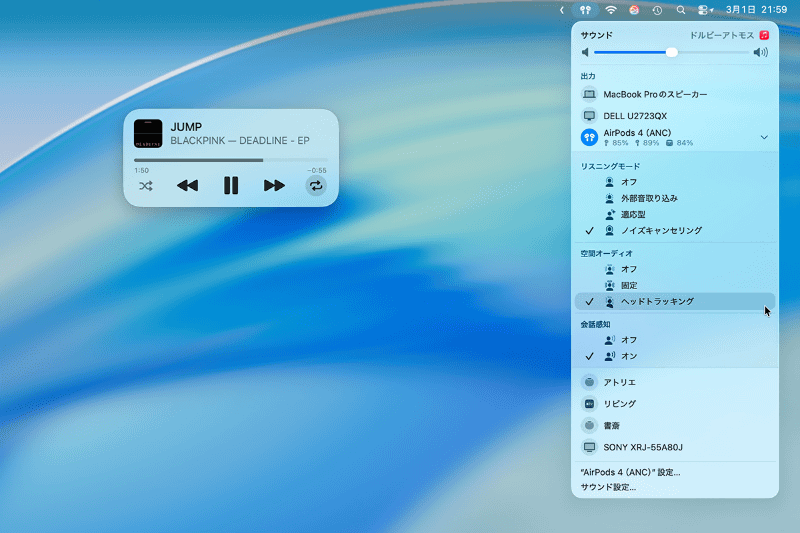The height and width of the screenshot is (533, 800).
Task: Pause the song JUMP
Action: (x=231, y=186)
